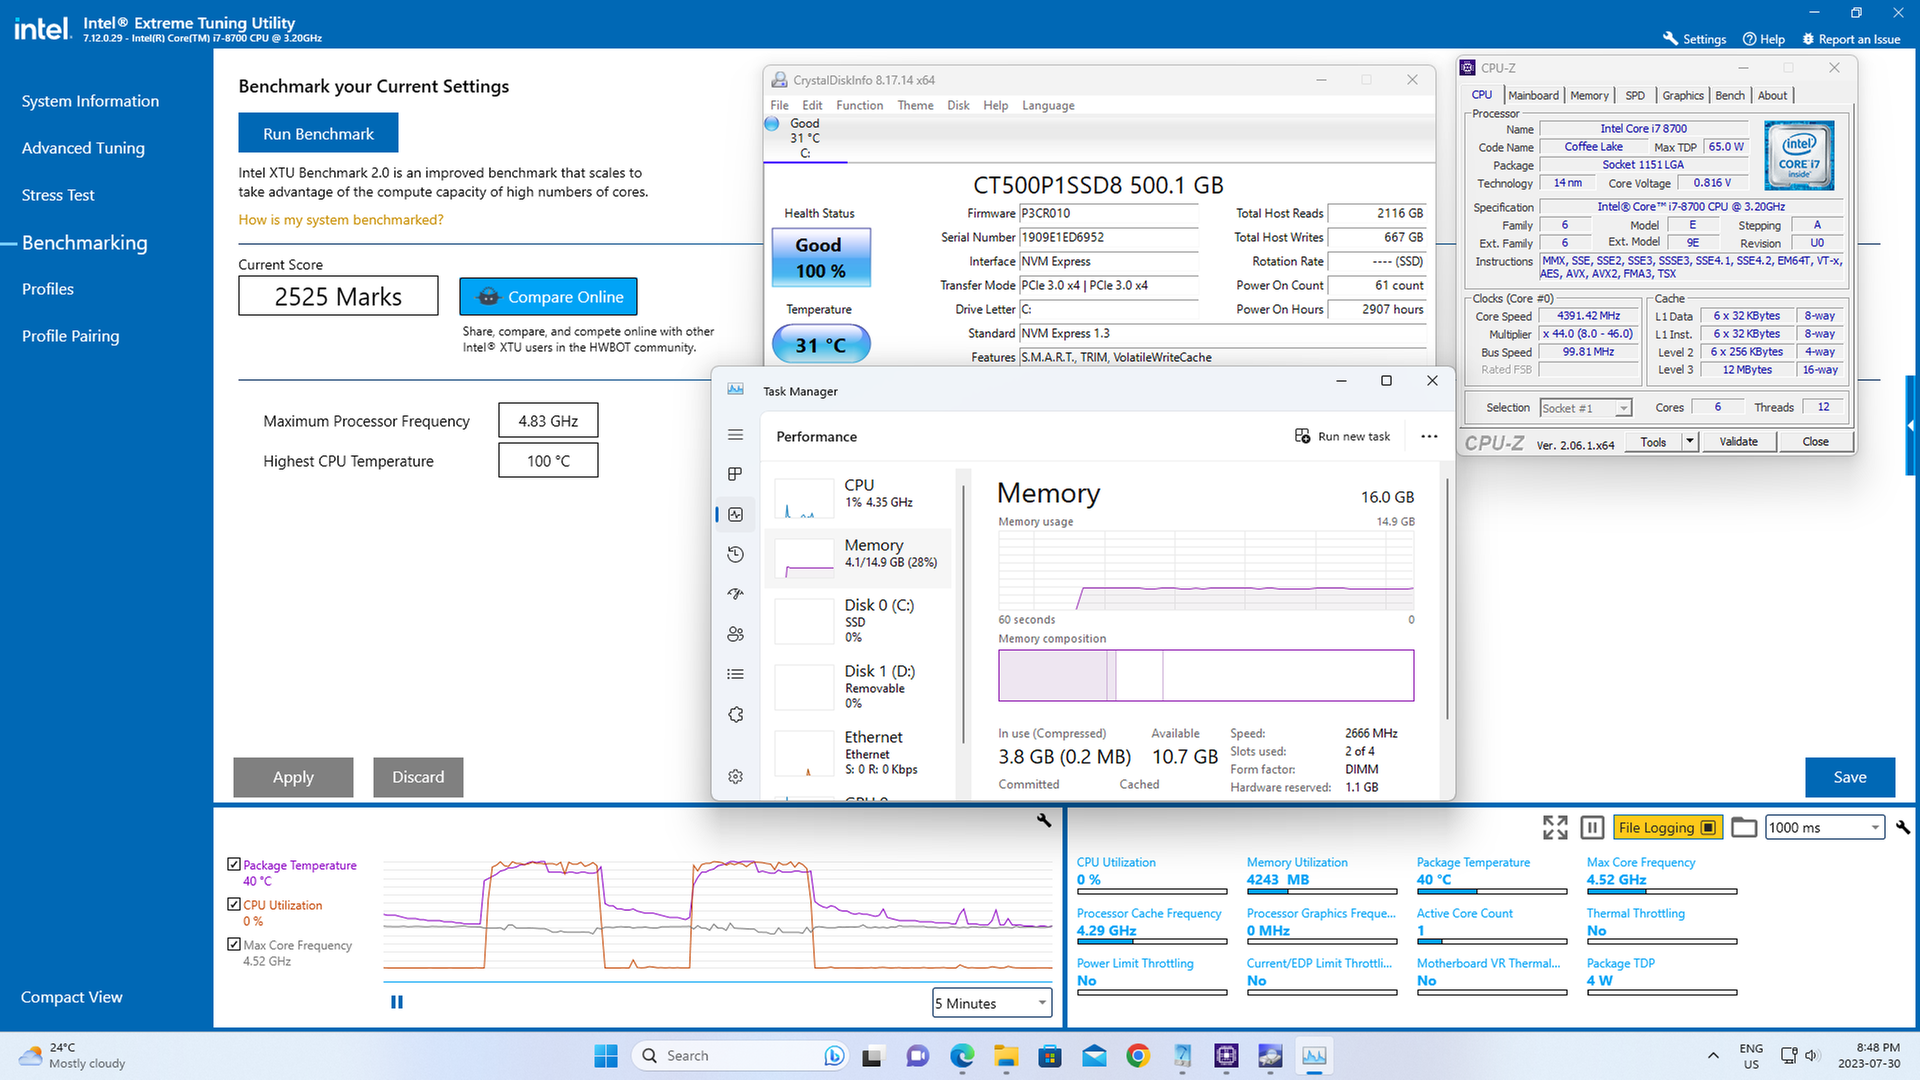Open the Disk menu in CrystalDiskInfo
Viewport: 1920px width, 1080px height.
pyautogui.click(x=958, y=105)
